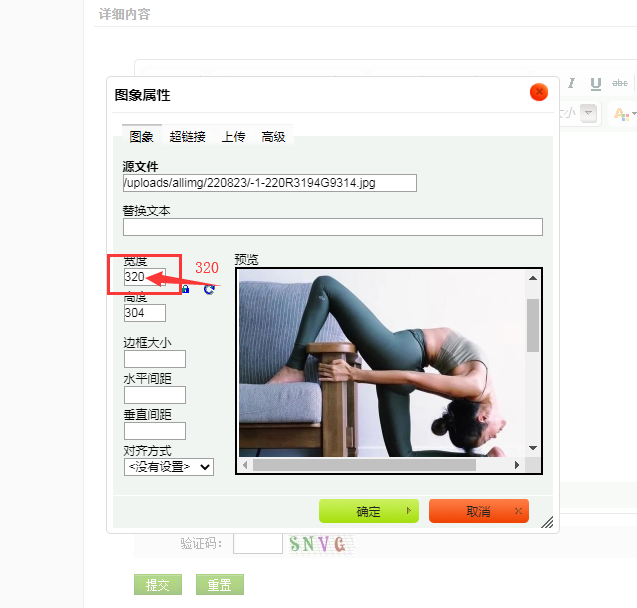Click the 重置 reset button

click(220, 584)
